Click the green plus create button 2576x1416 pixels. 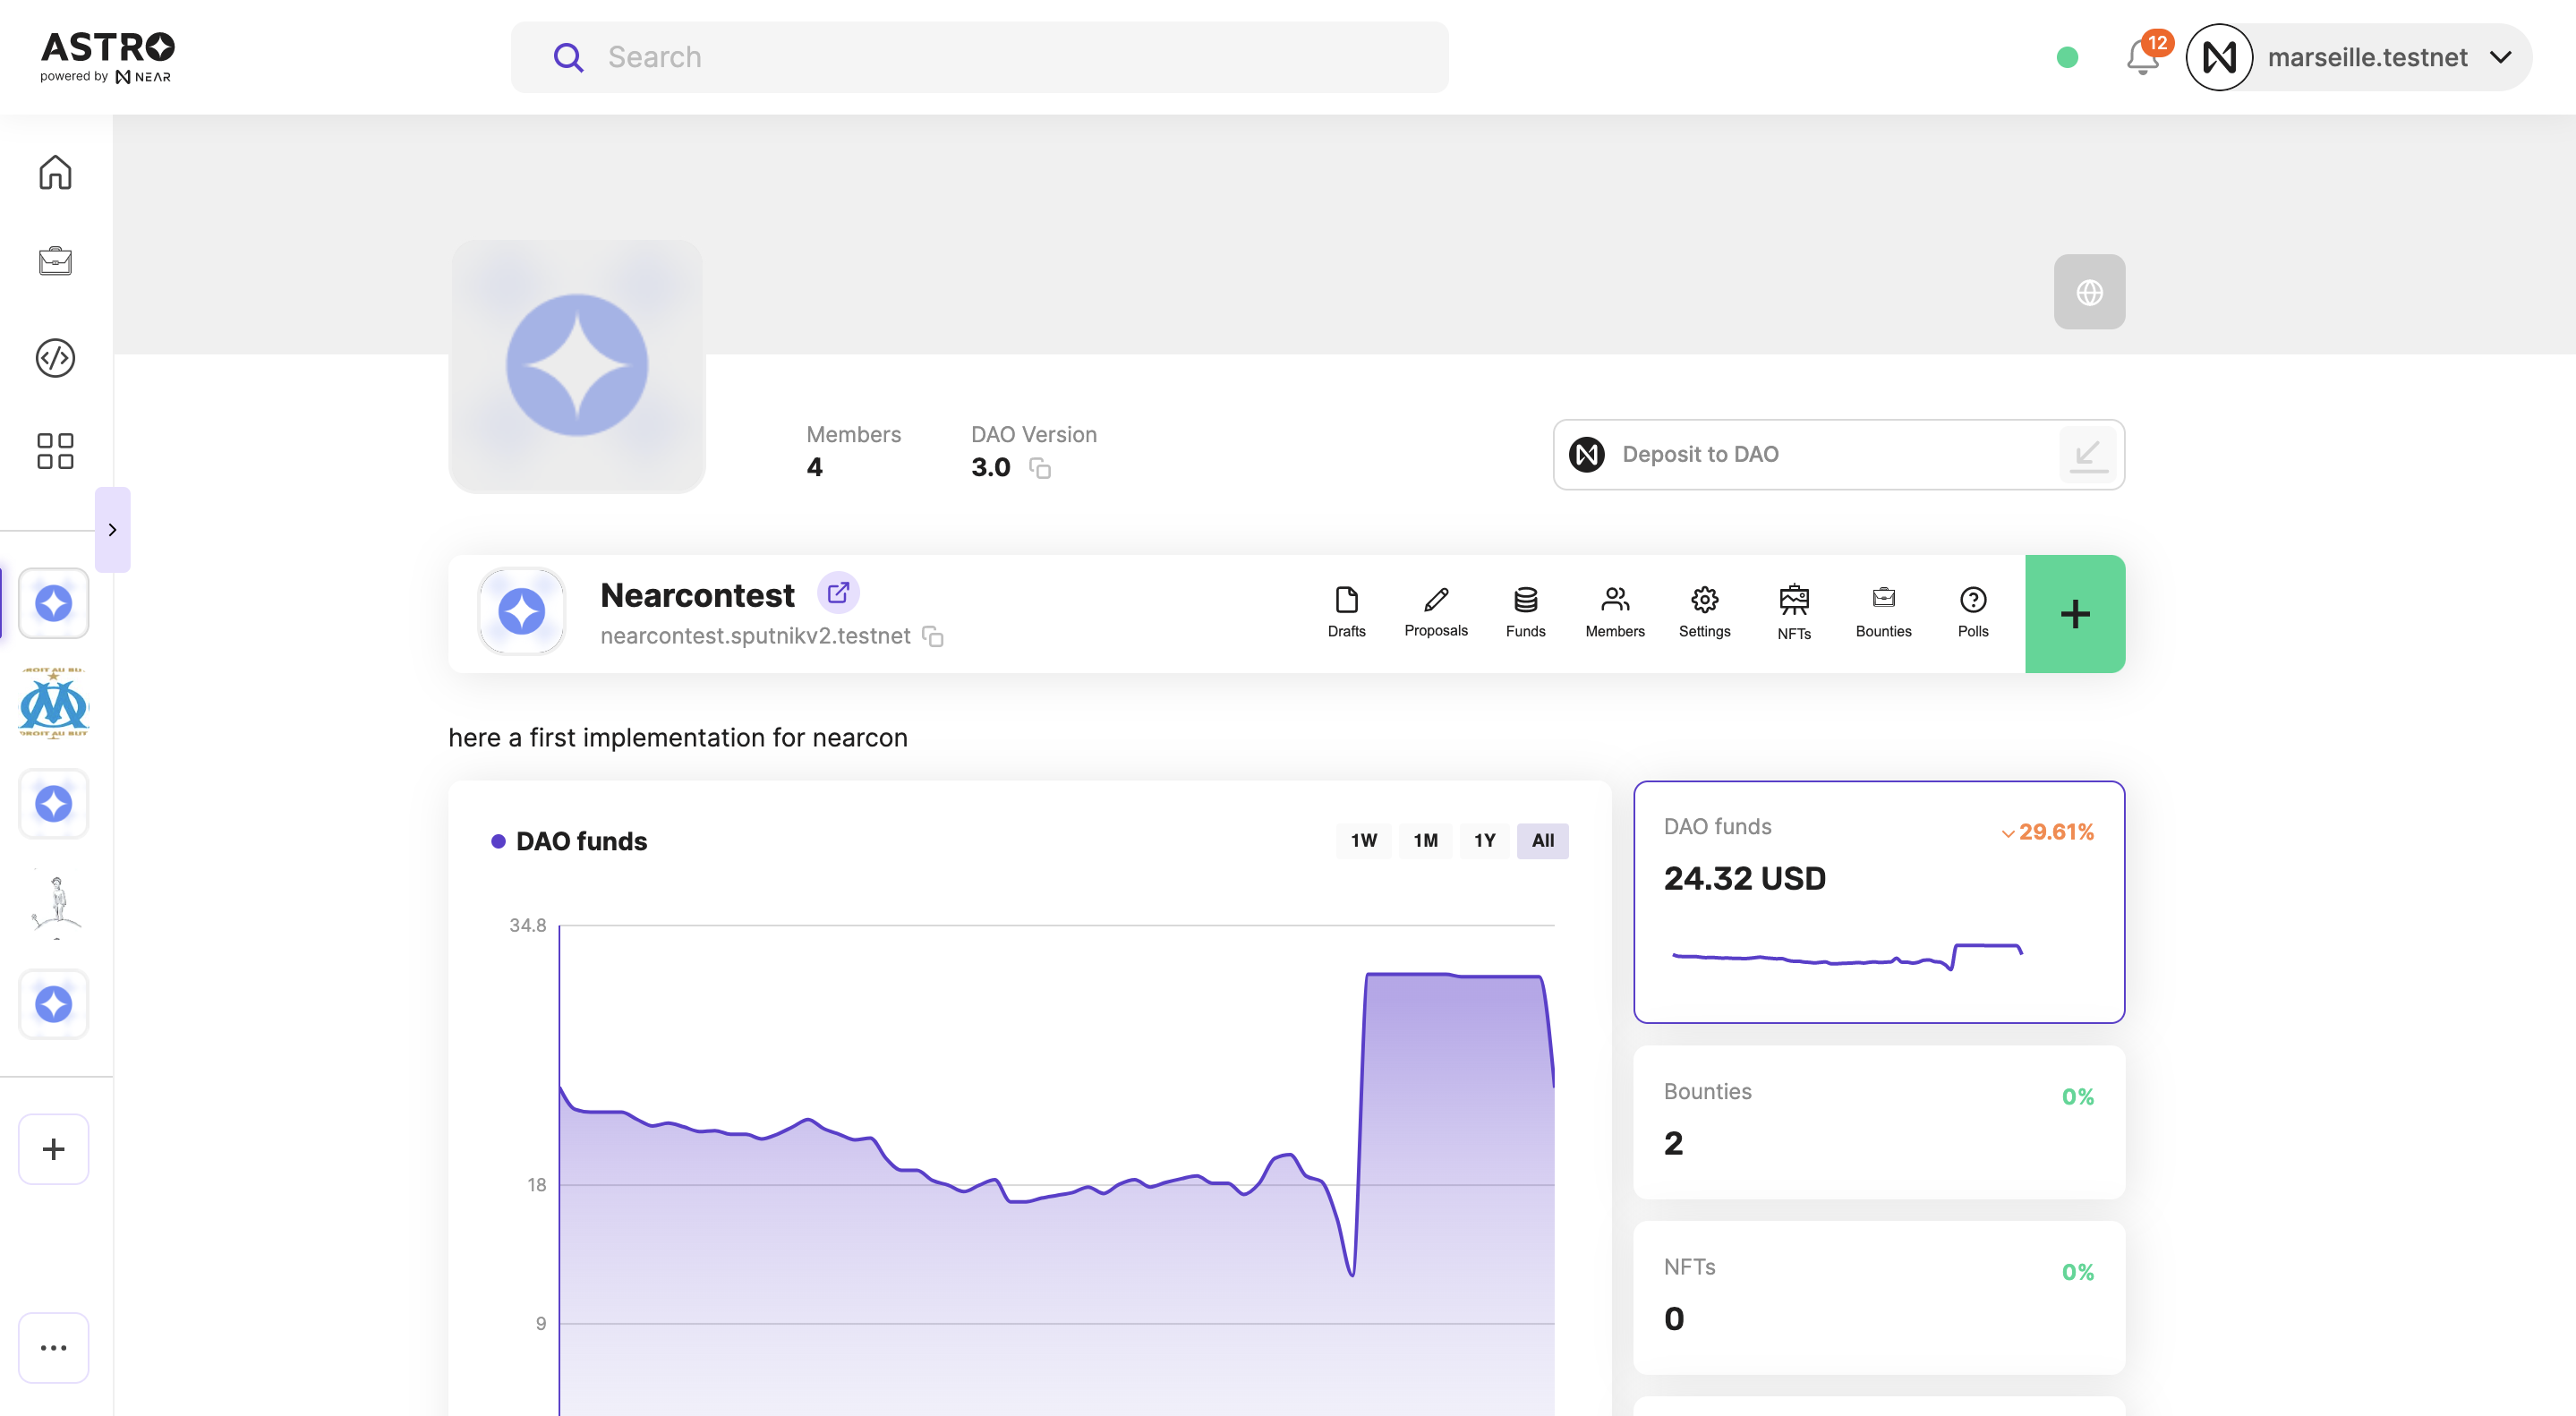2075,614
